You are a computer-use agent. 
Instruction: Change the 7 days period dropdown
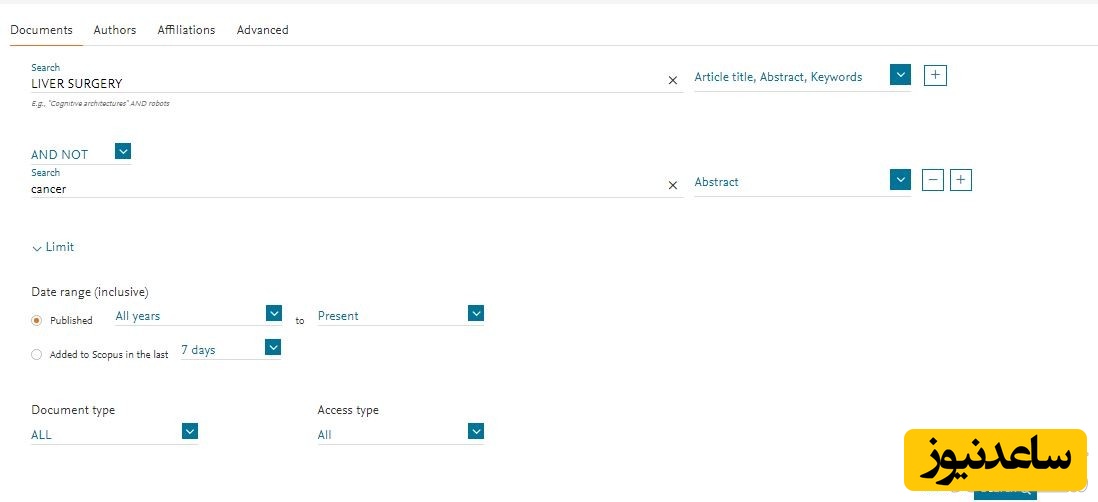coord(273,348)
